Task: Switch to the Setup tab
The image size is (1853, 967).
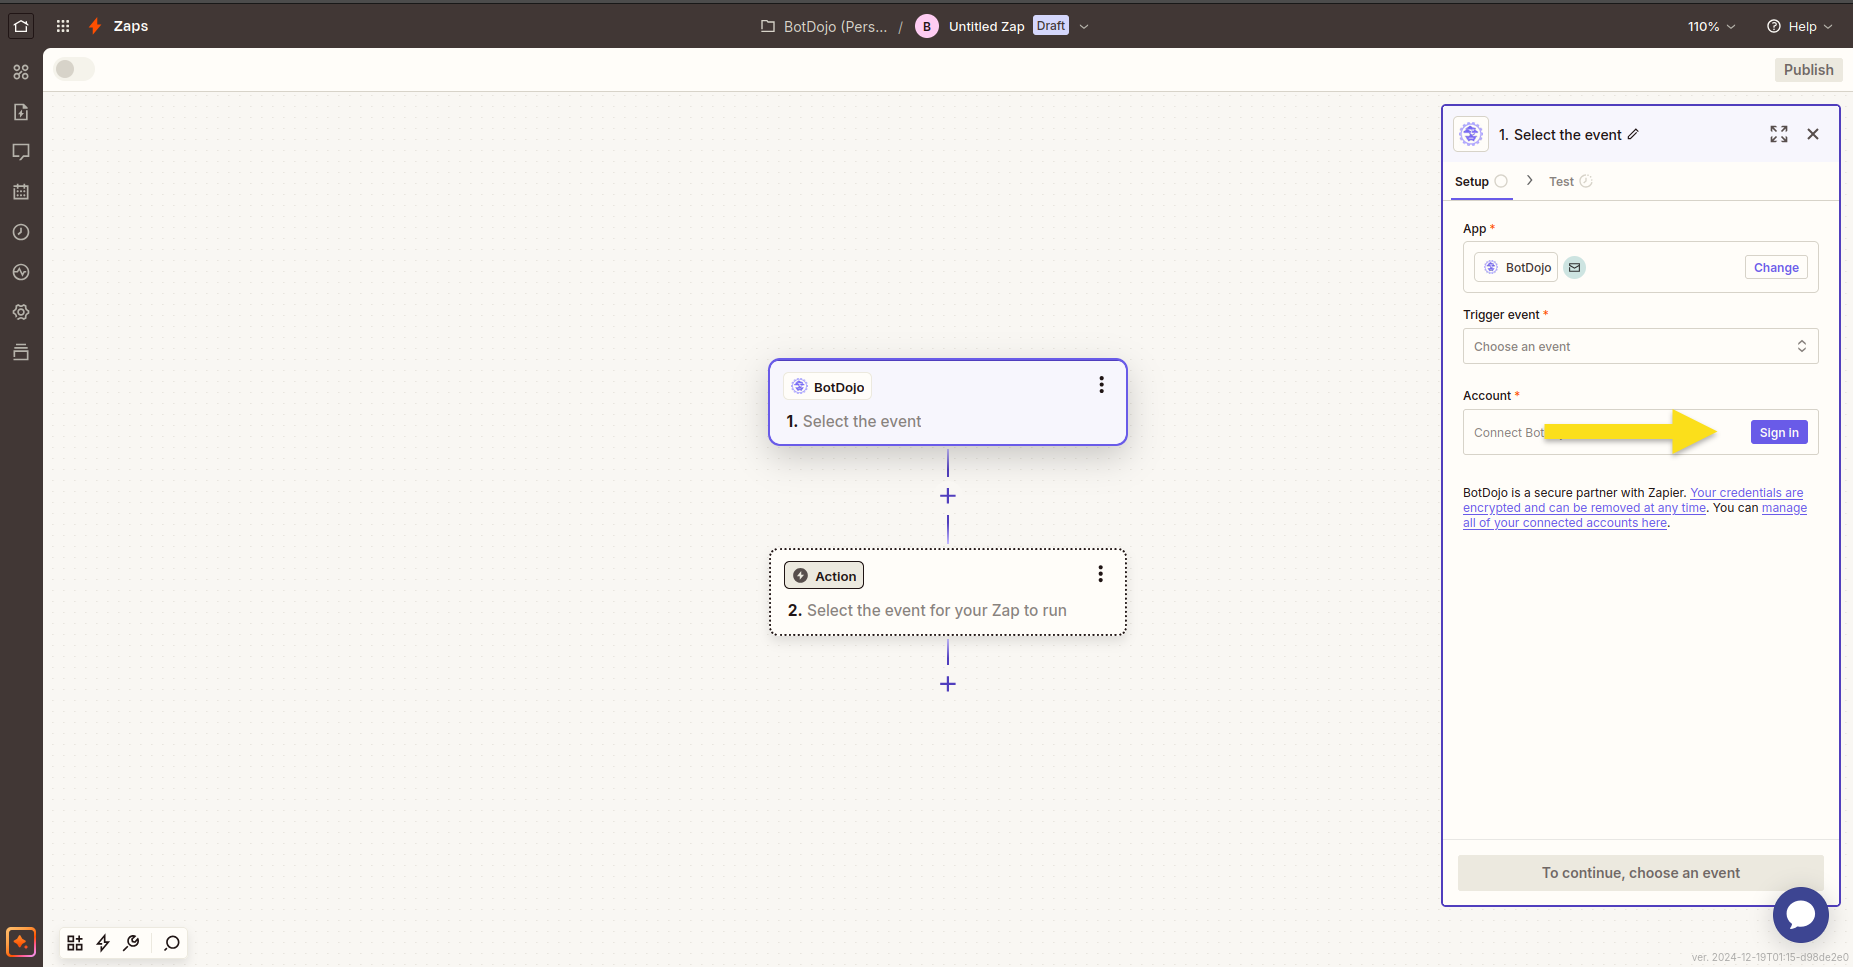Action: (1481, 181)
